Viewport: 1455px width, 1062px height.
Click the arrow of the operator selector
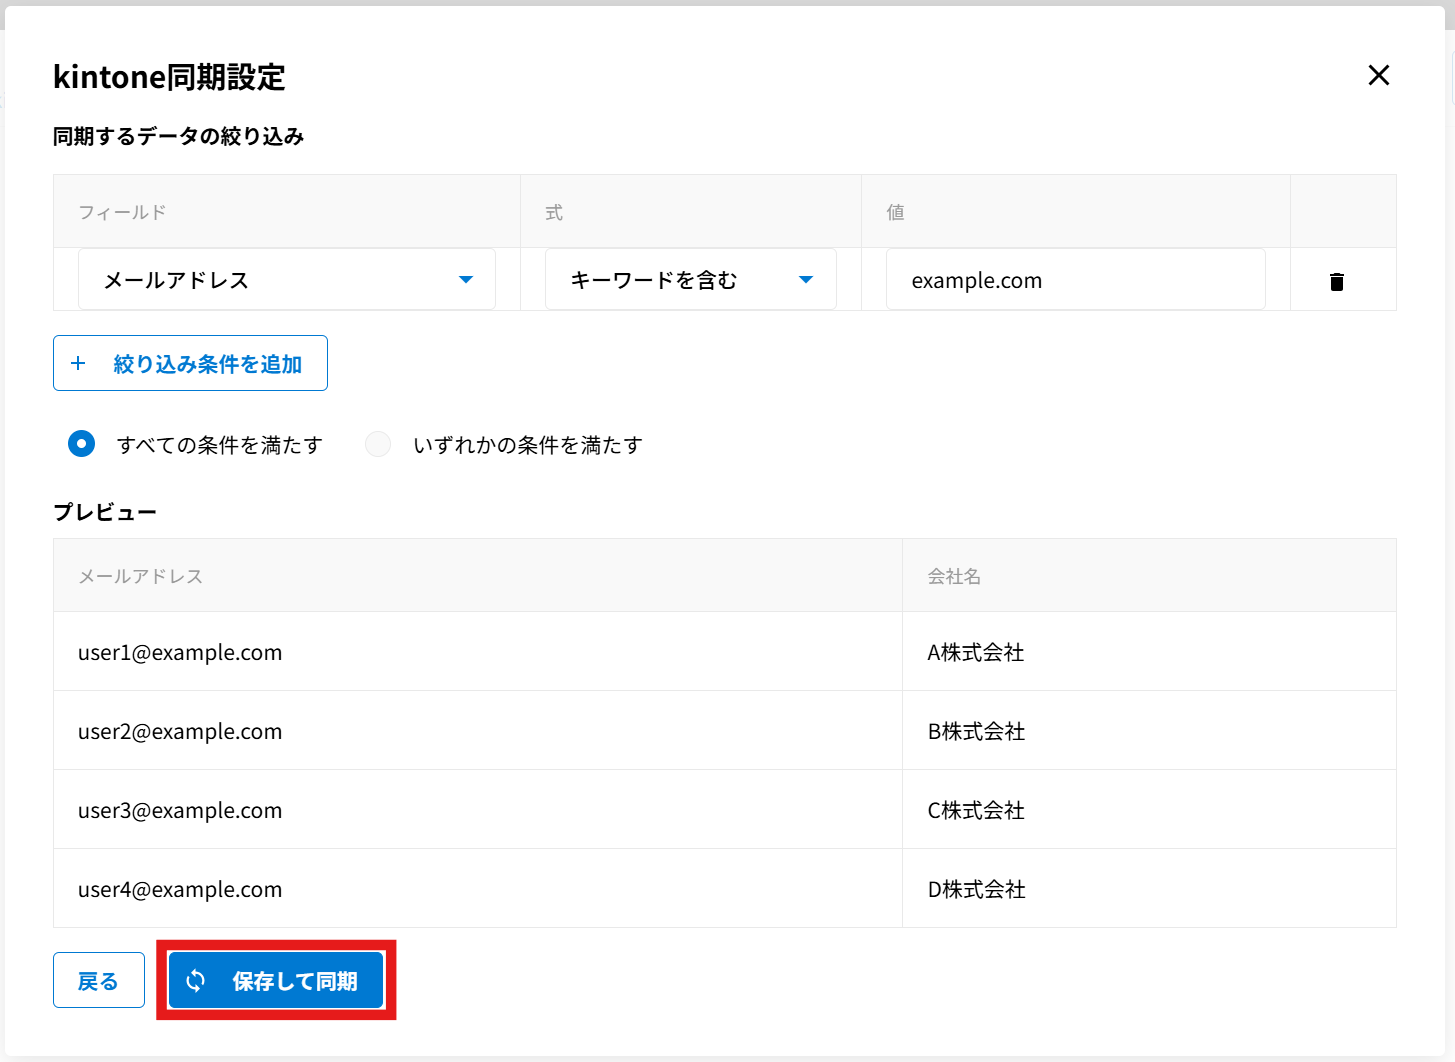click(x=806, y=280)
